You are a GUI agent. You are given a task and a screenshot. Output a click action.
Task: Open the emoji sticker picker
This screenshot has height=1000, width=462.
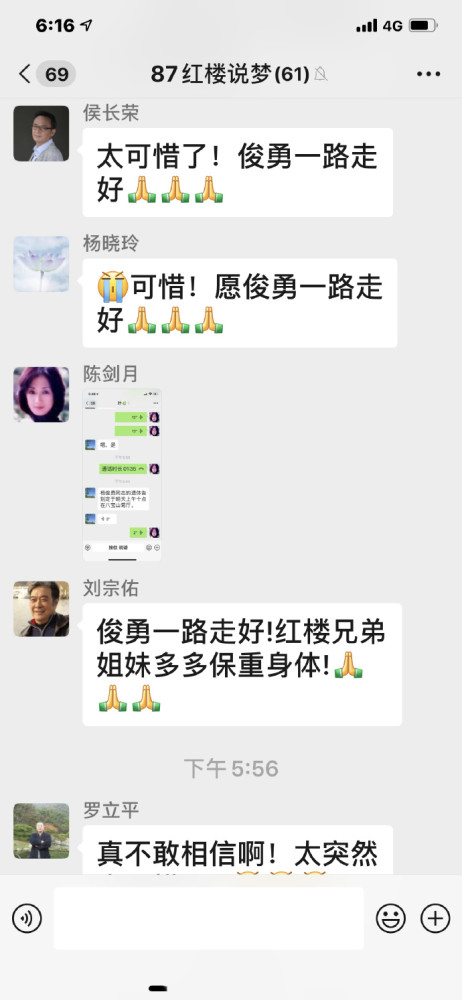(x=391, y=918)
